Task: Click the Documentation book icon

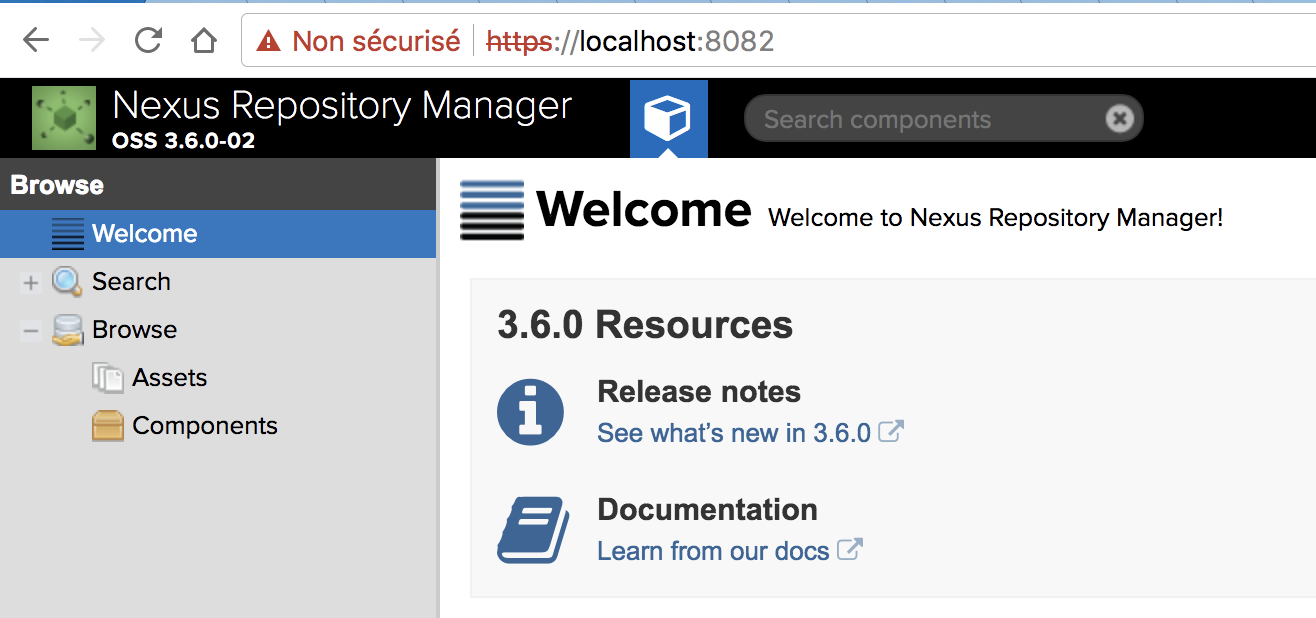Action: [x=533, y=530]
